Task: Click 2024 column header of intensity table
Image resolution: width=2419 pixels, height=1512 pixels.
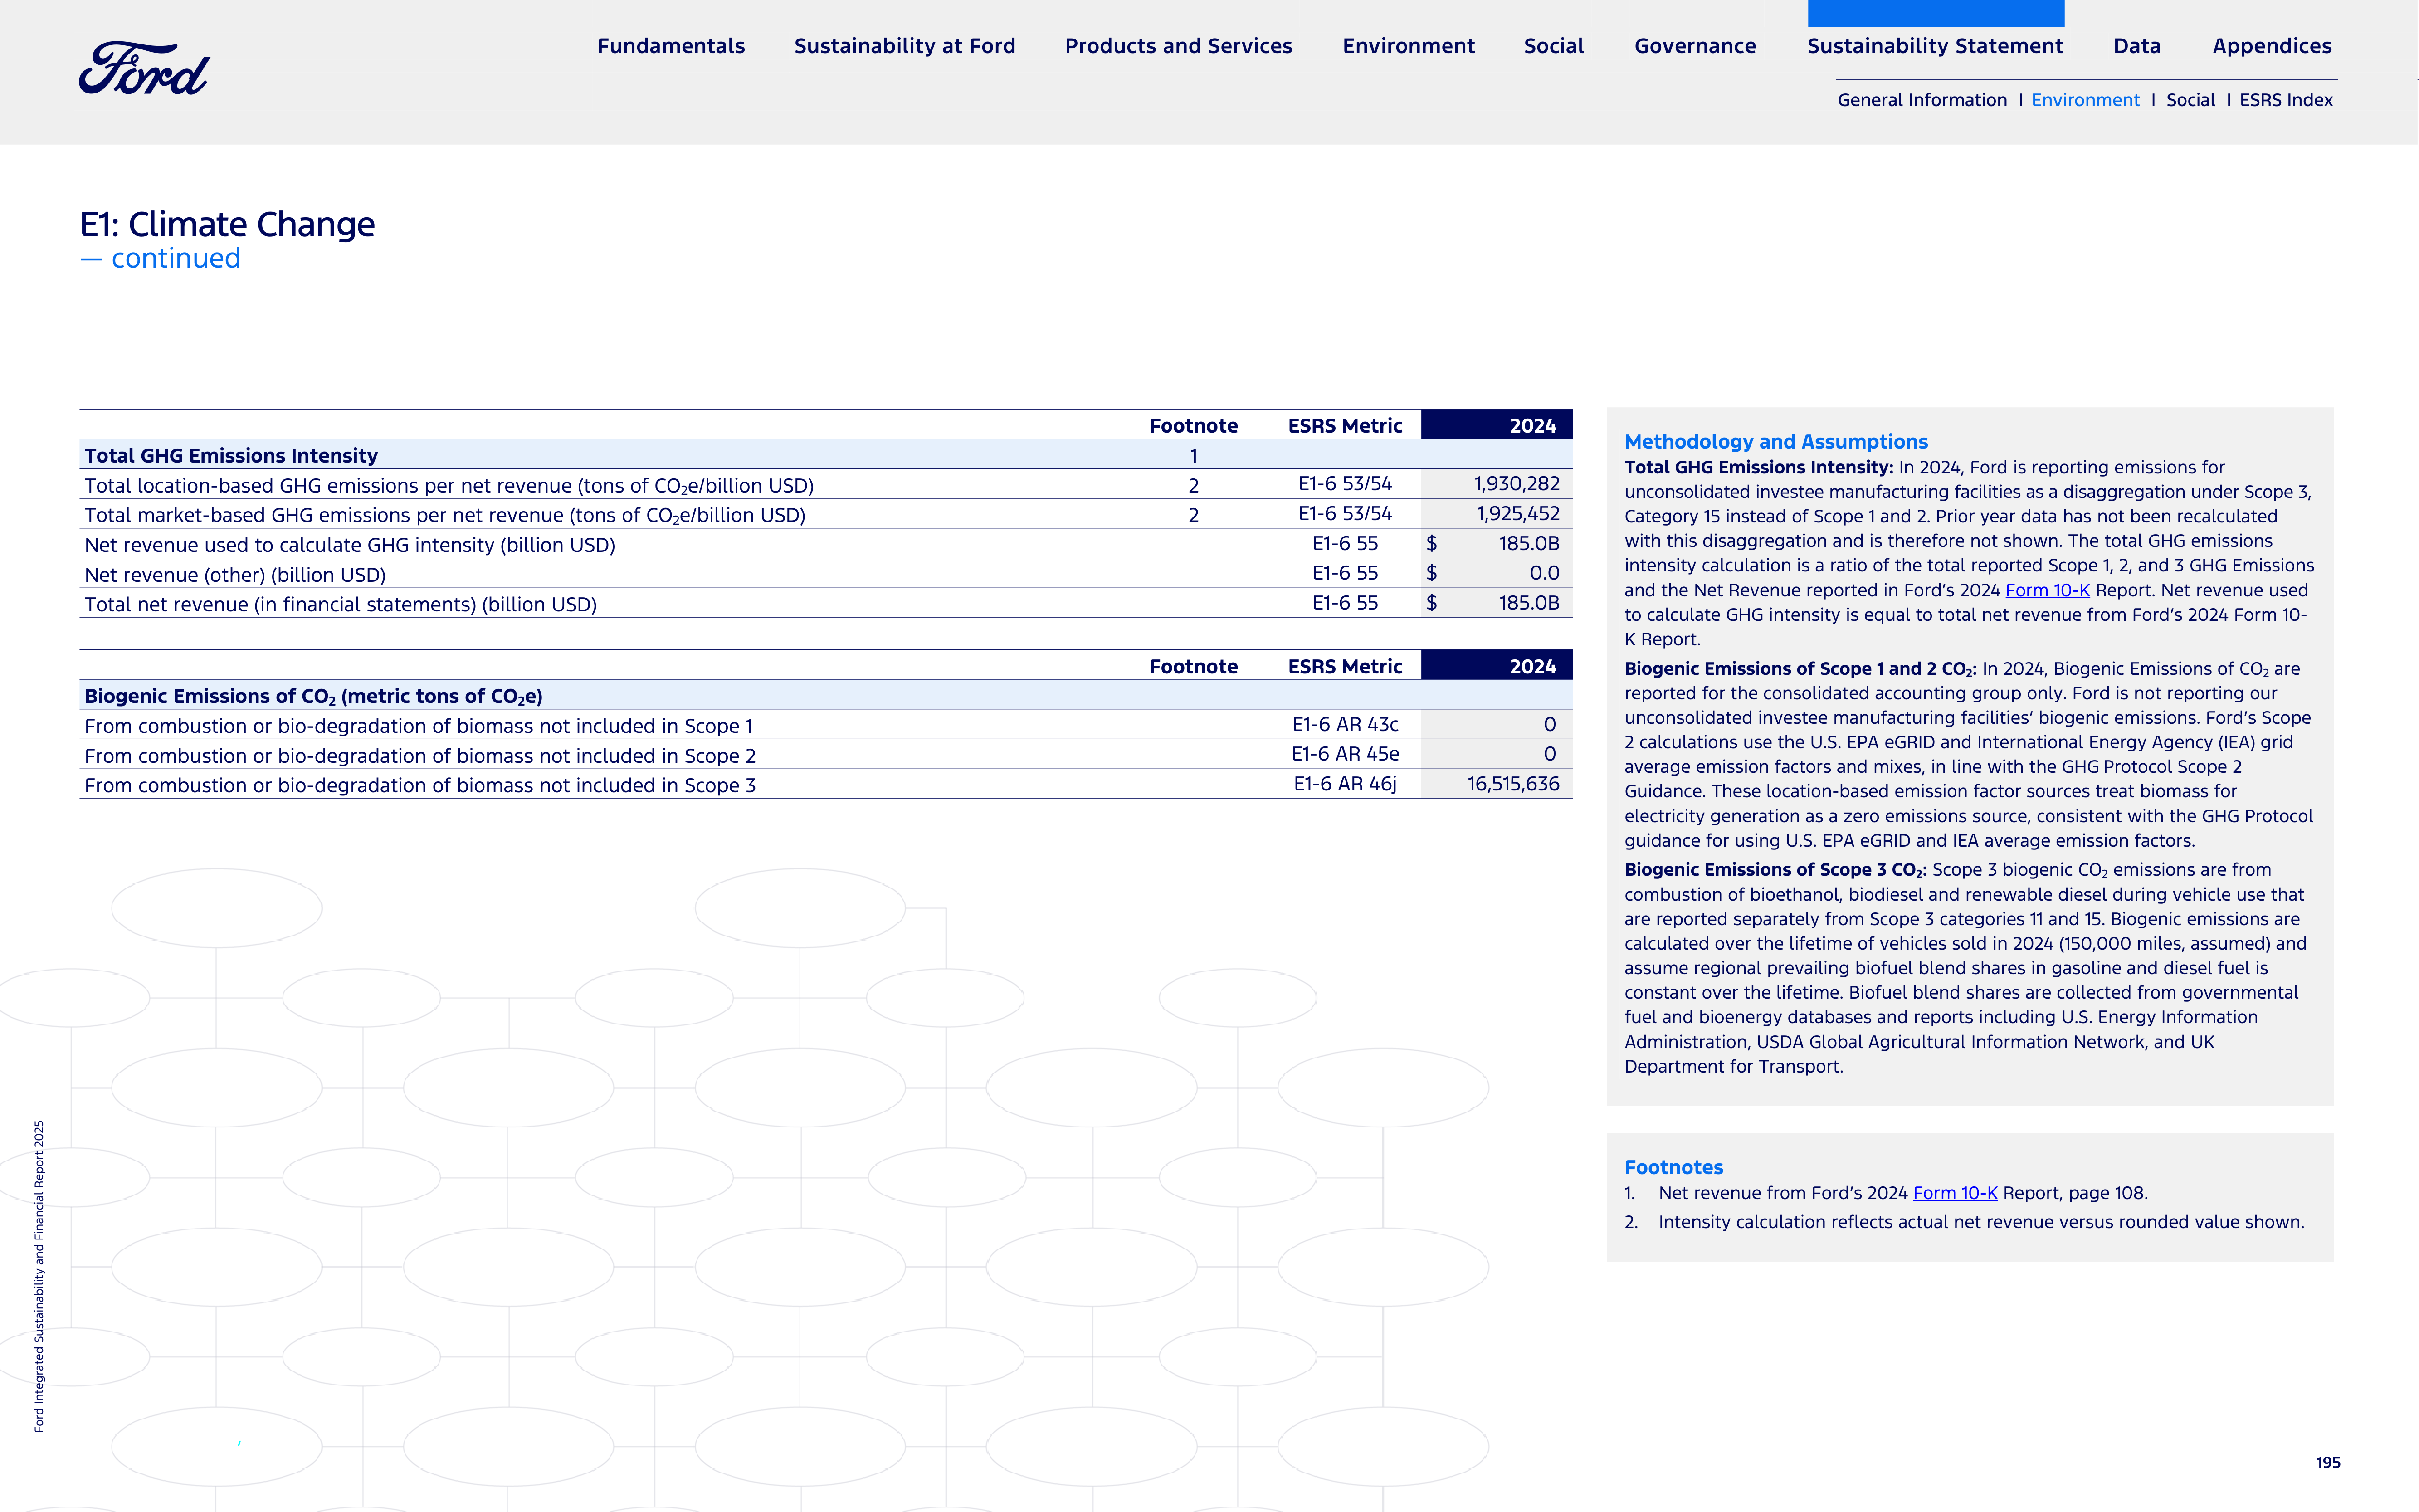Action: [1496, 425]
